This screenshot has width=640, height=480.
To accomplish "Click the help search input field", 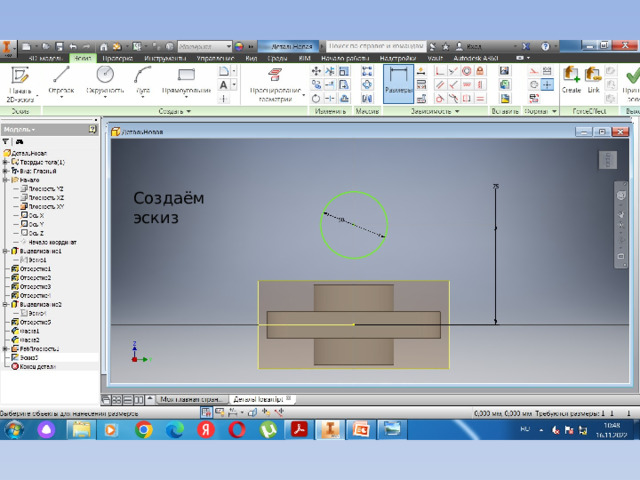I will click(376, 46).
